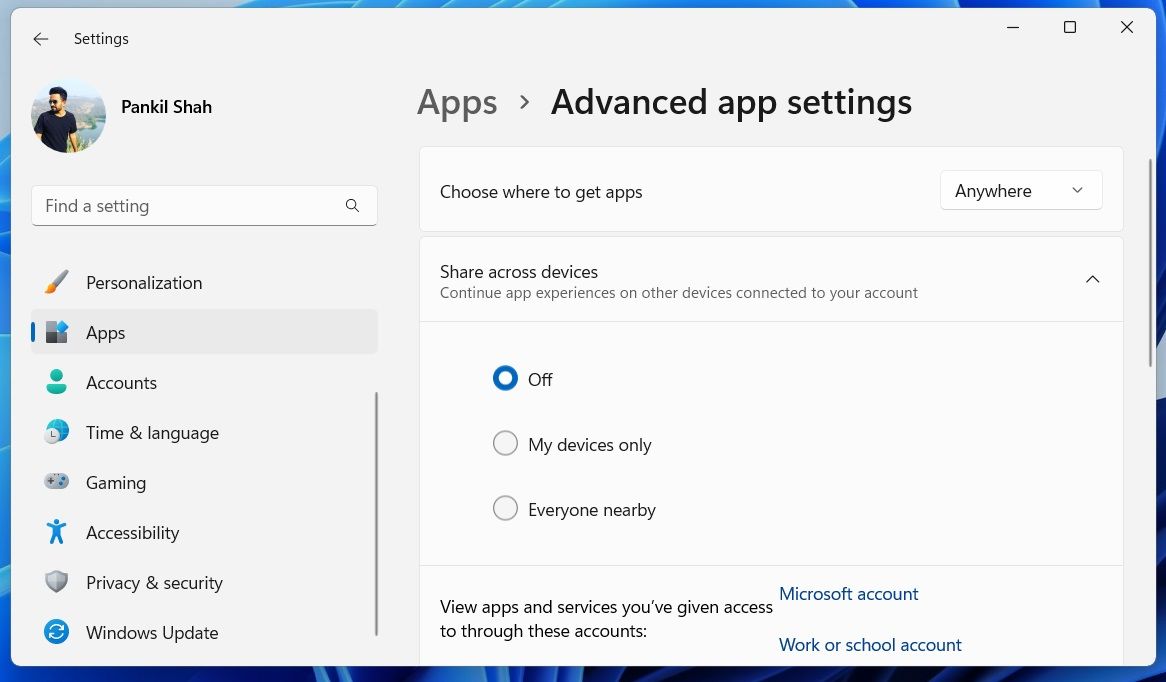Image resolution: width=1166 pixels, height=682 pixels.
Task: Click the Gaming controller icon
Action: pos(57,482)
